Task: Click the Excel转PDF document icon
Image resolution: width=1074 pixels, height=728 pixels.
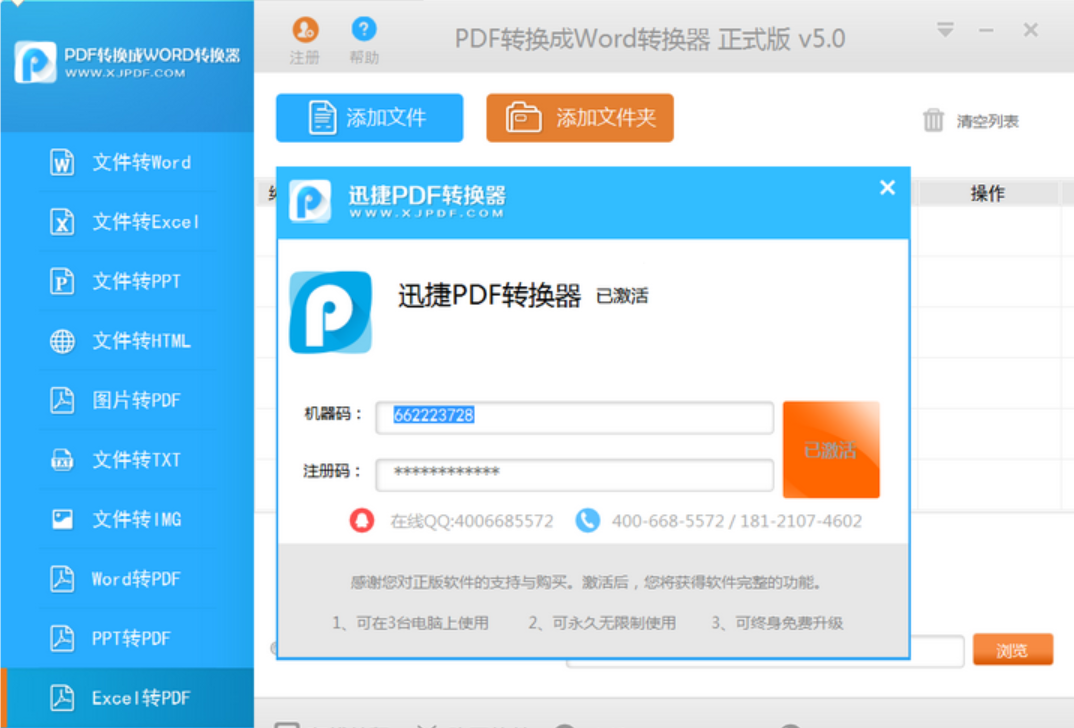Action: click(62, 698)
